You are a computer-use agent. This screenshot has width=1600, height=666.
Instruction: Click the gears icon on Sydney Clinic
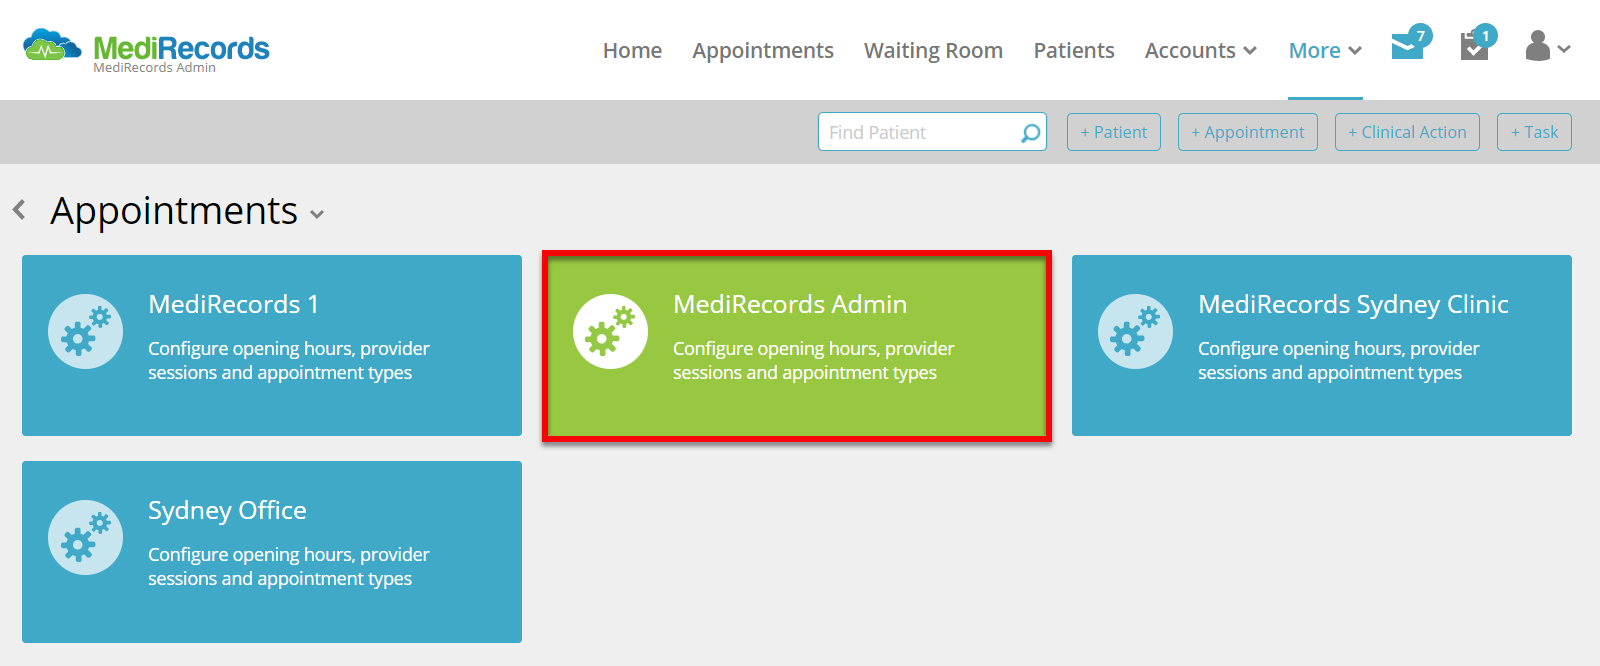1135,331
